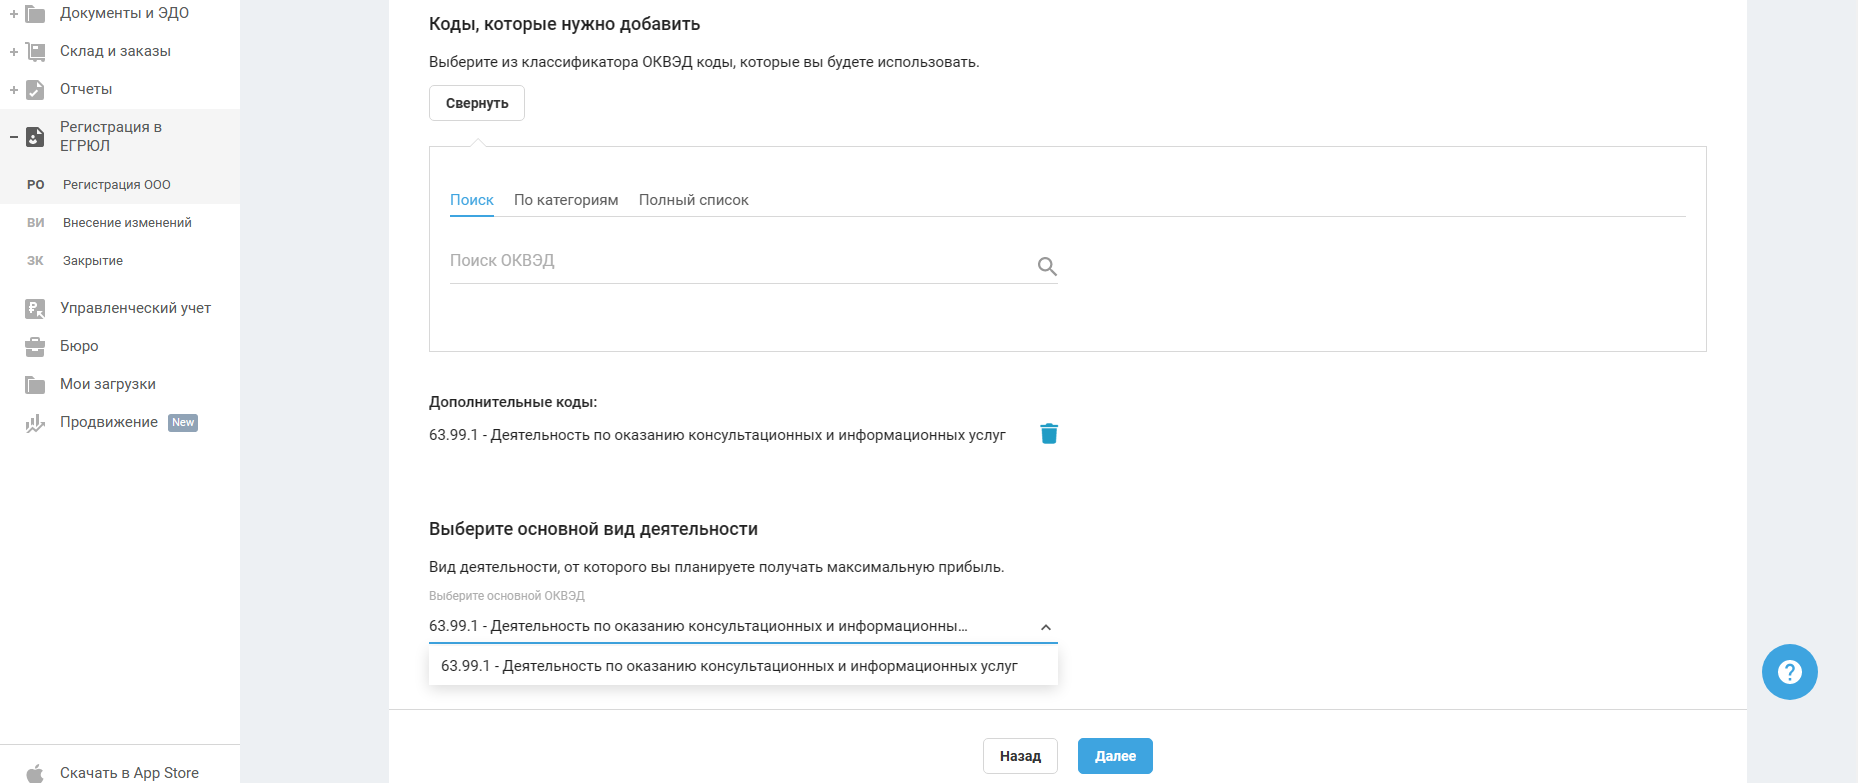Click the Управленческий учет sidebar icon
The height and width of the screenshot is (783, 1858).
[x=35, y=309]
